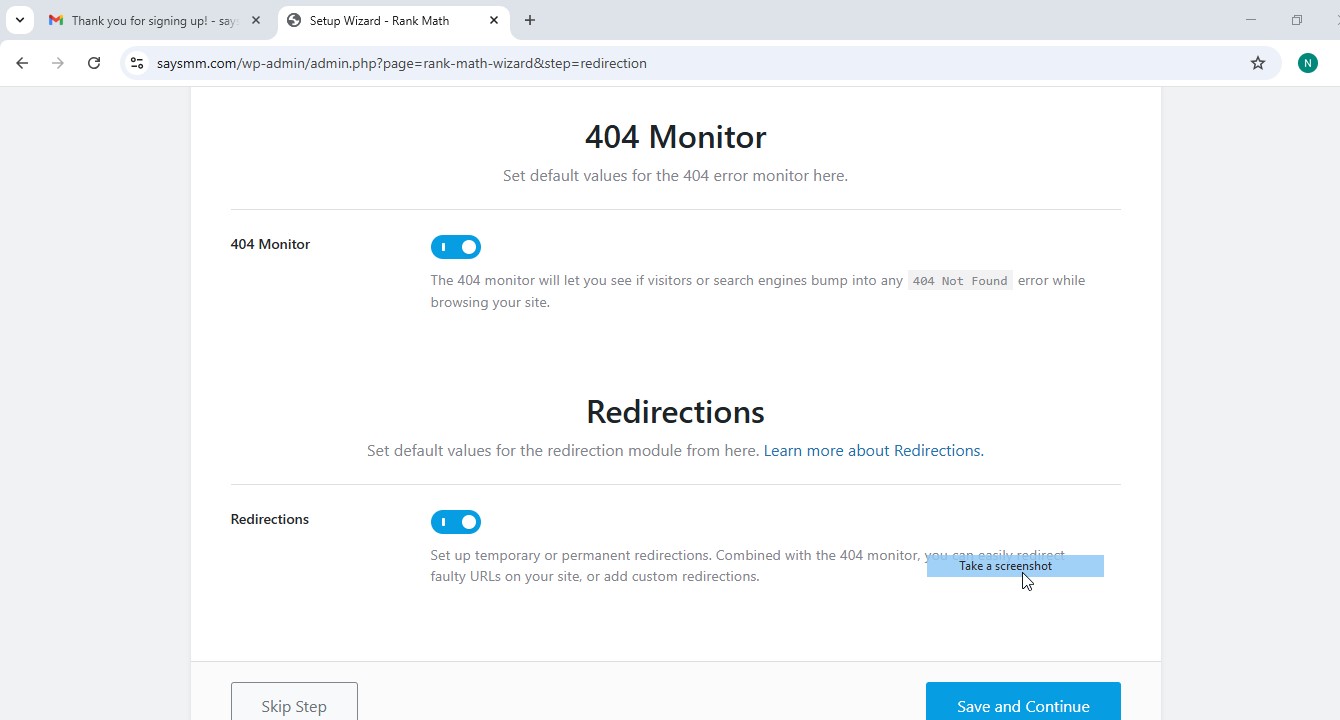Click the Skip Step button
Image resolution: width=1340 pixels, height=720 pixels.
coord(294,705)
